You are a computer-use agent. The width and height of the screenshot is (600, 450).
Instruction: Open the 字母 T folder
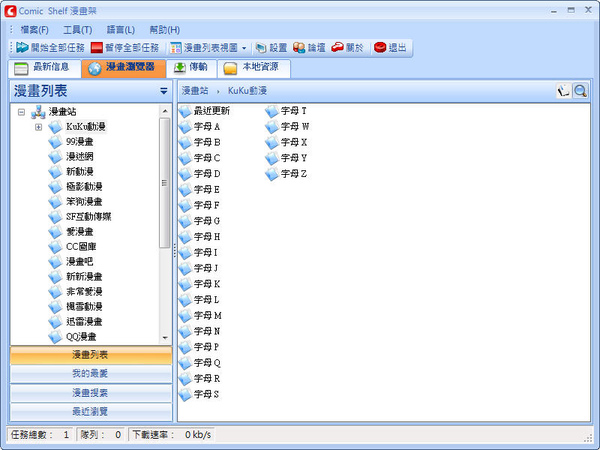tap(287, 111)
